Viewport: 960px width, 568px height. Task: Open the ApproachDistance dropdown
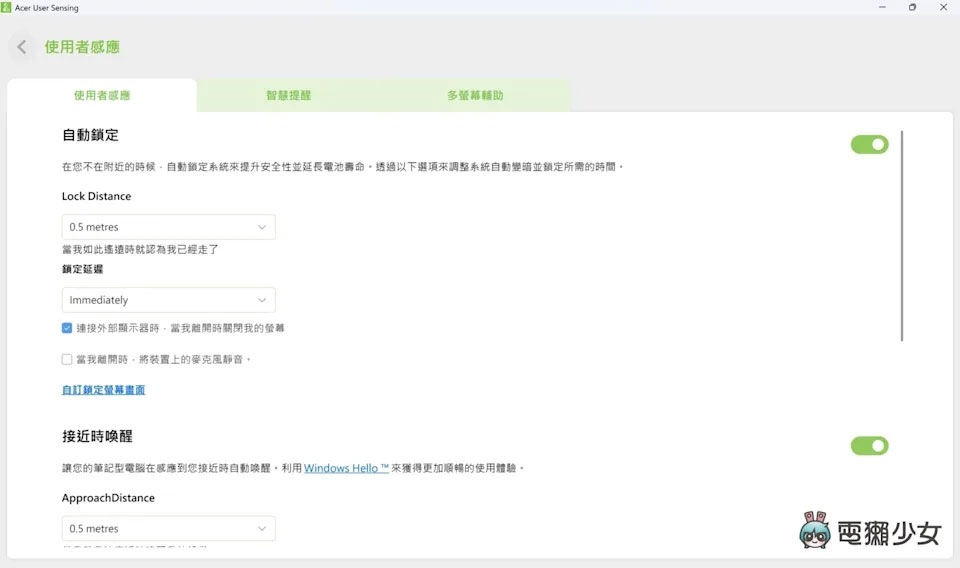[168, 529]
